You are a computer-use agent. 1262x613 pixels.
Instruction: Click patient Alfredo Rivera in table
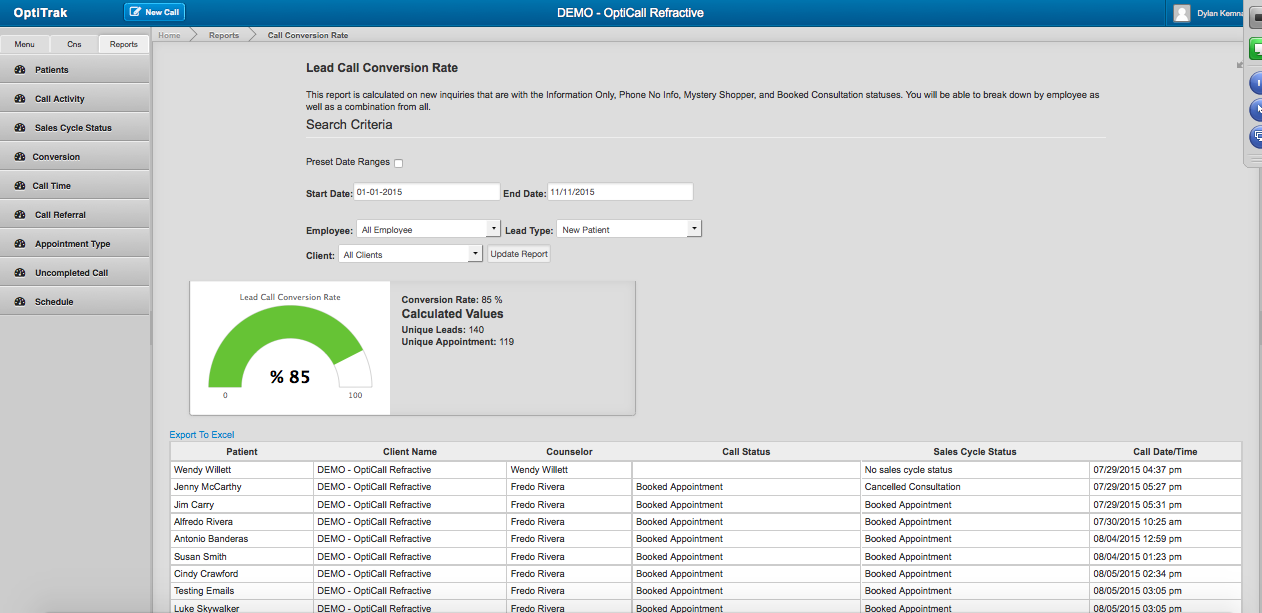[204, 522]
